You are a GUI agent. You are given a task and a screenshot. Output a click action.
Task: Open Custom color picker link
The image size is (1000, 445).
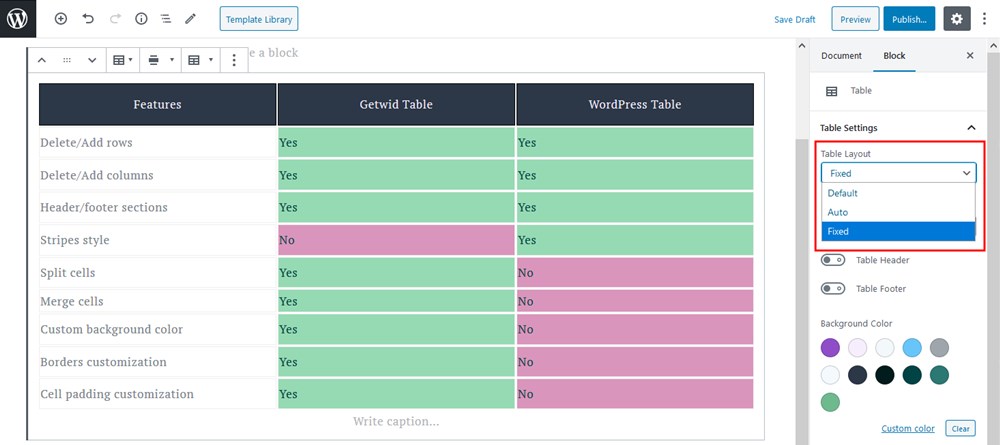(x=908, y=428)
